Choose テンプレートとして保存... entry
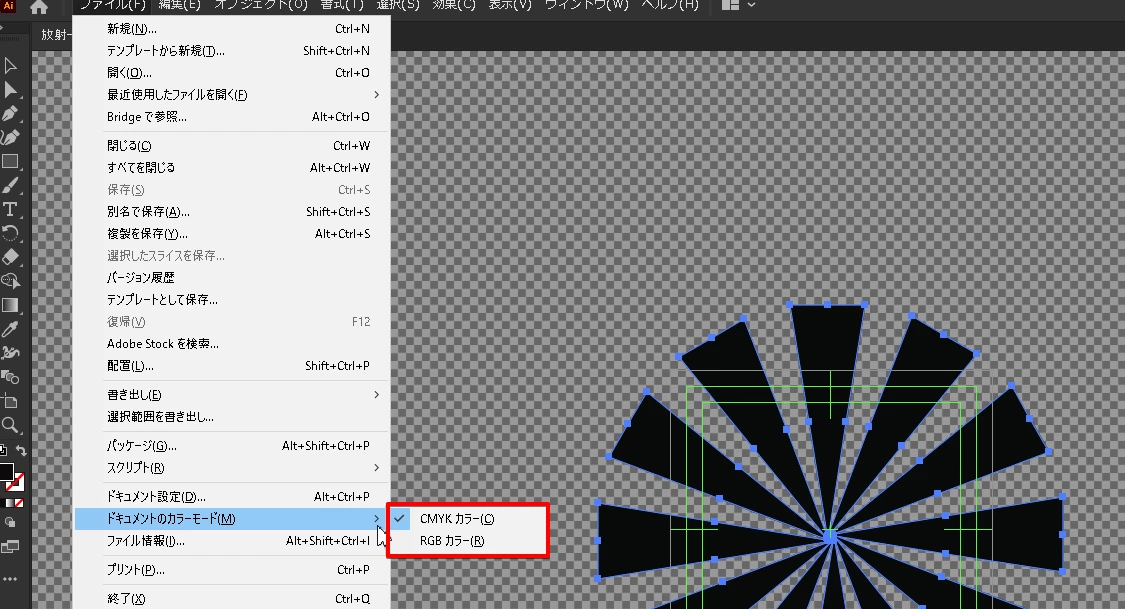Viewport: 1125px width, 609px height. click(x=232, y=300)
